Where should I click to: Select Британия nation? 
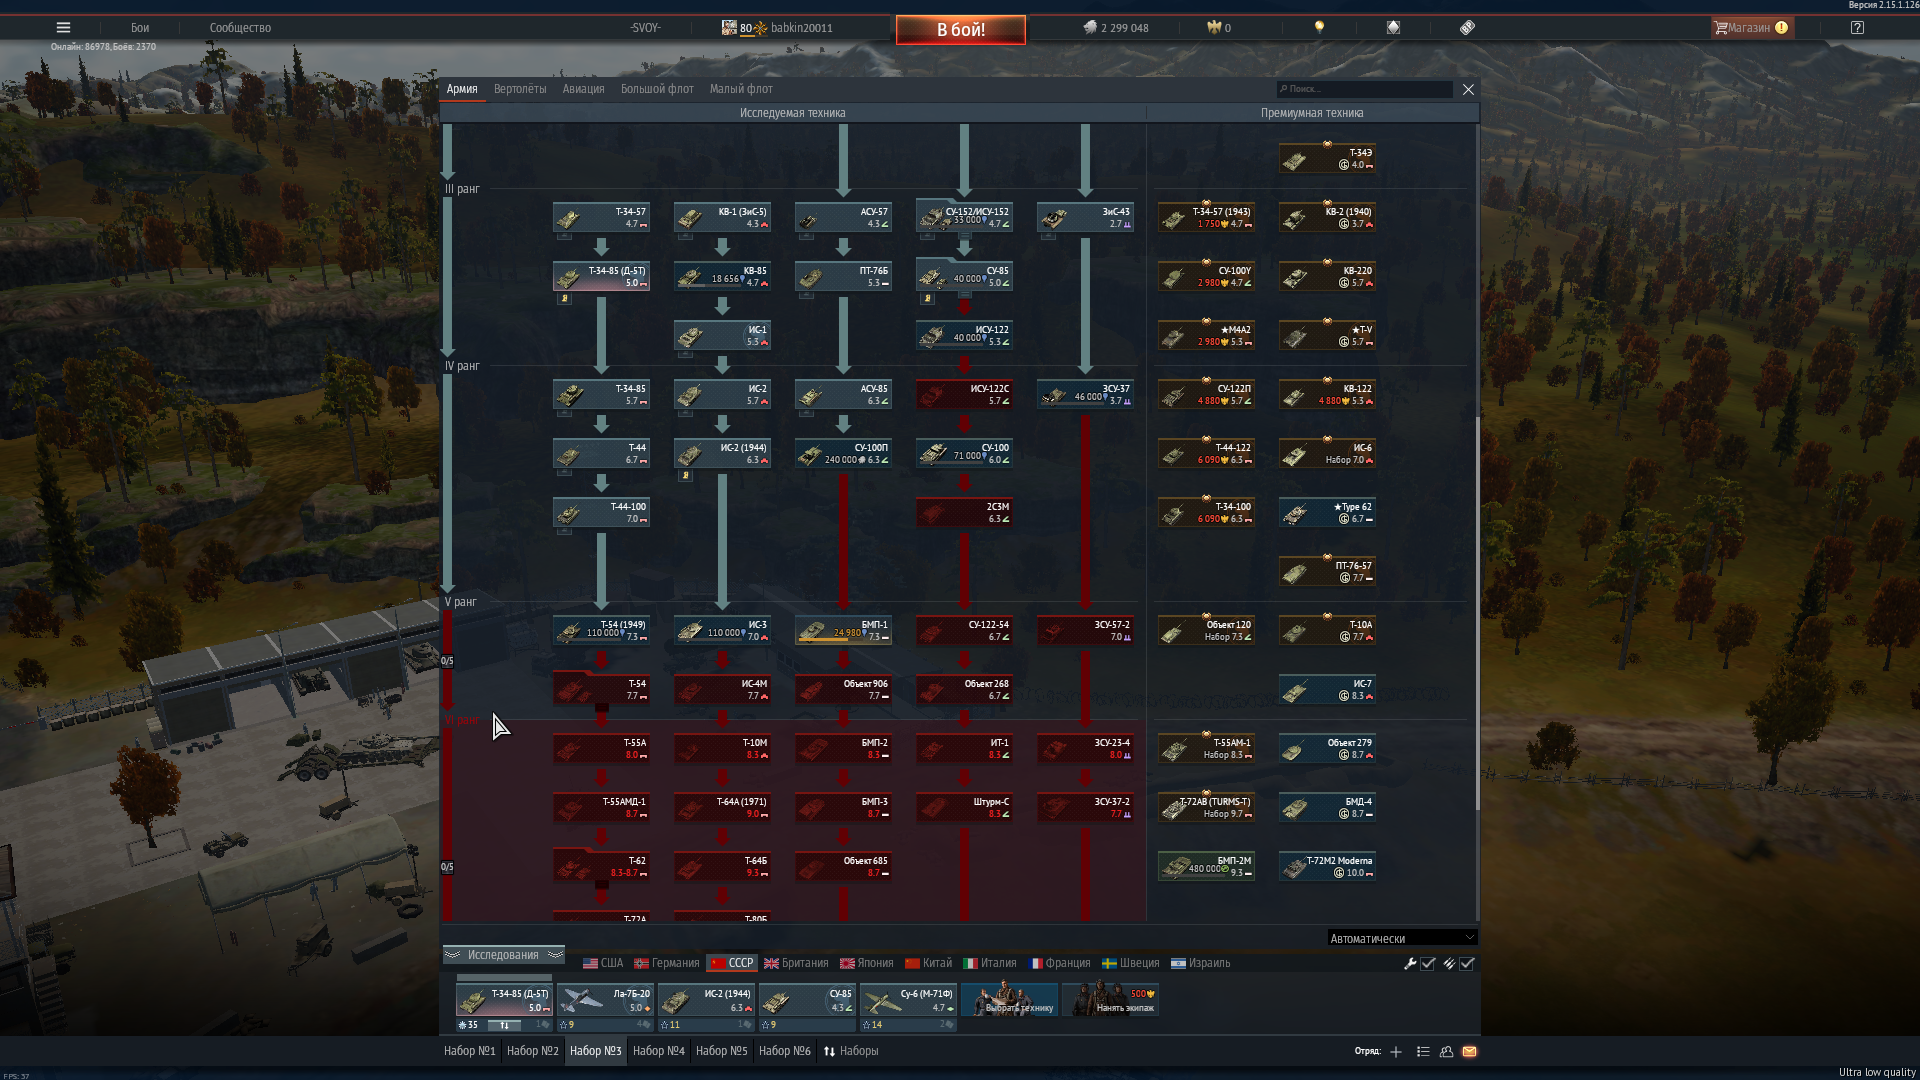coord(796,963)
